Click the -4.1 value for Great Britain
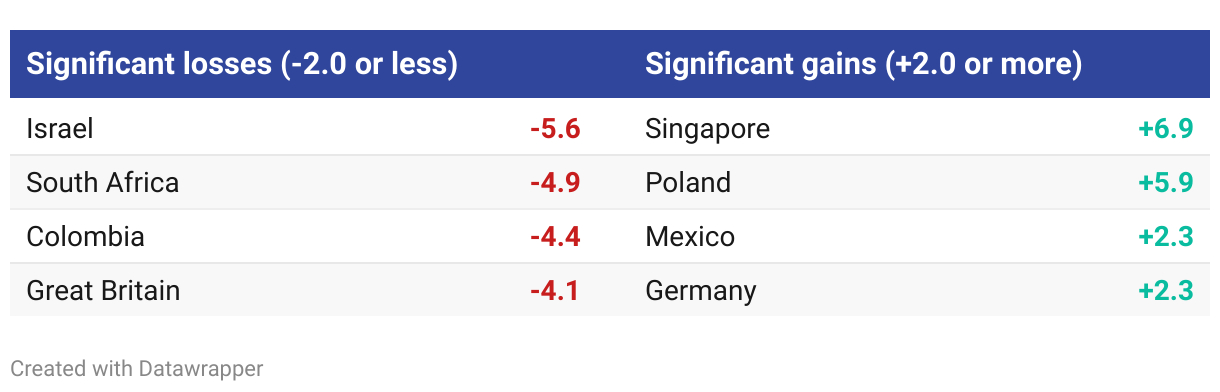 555,291
